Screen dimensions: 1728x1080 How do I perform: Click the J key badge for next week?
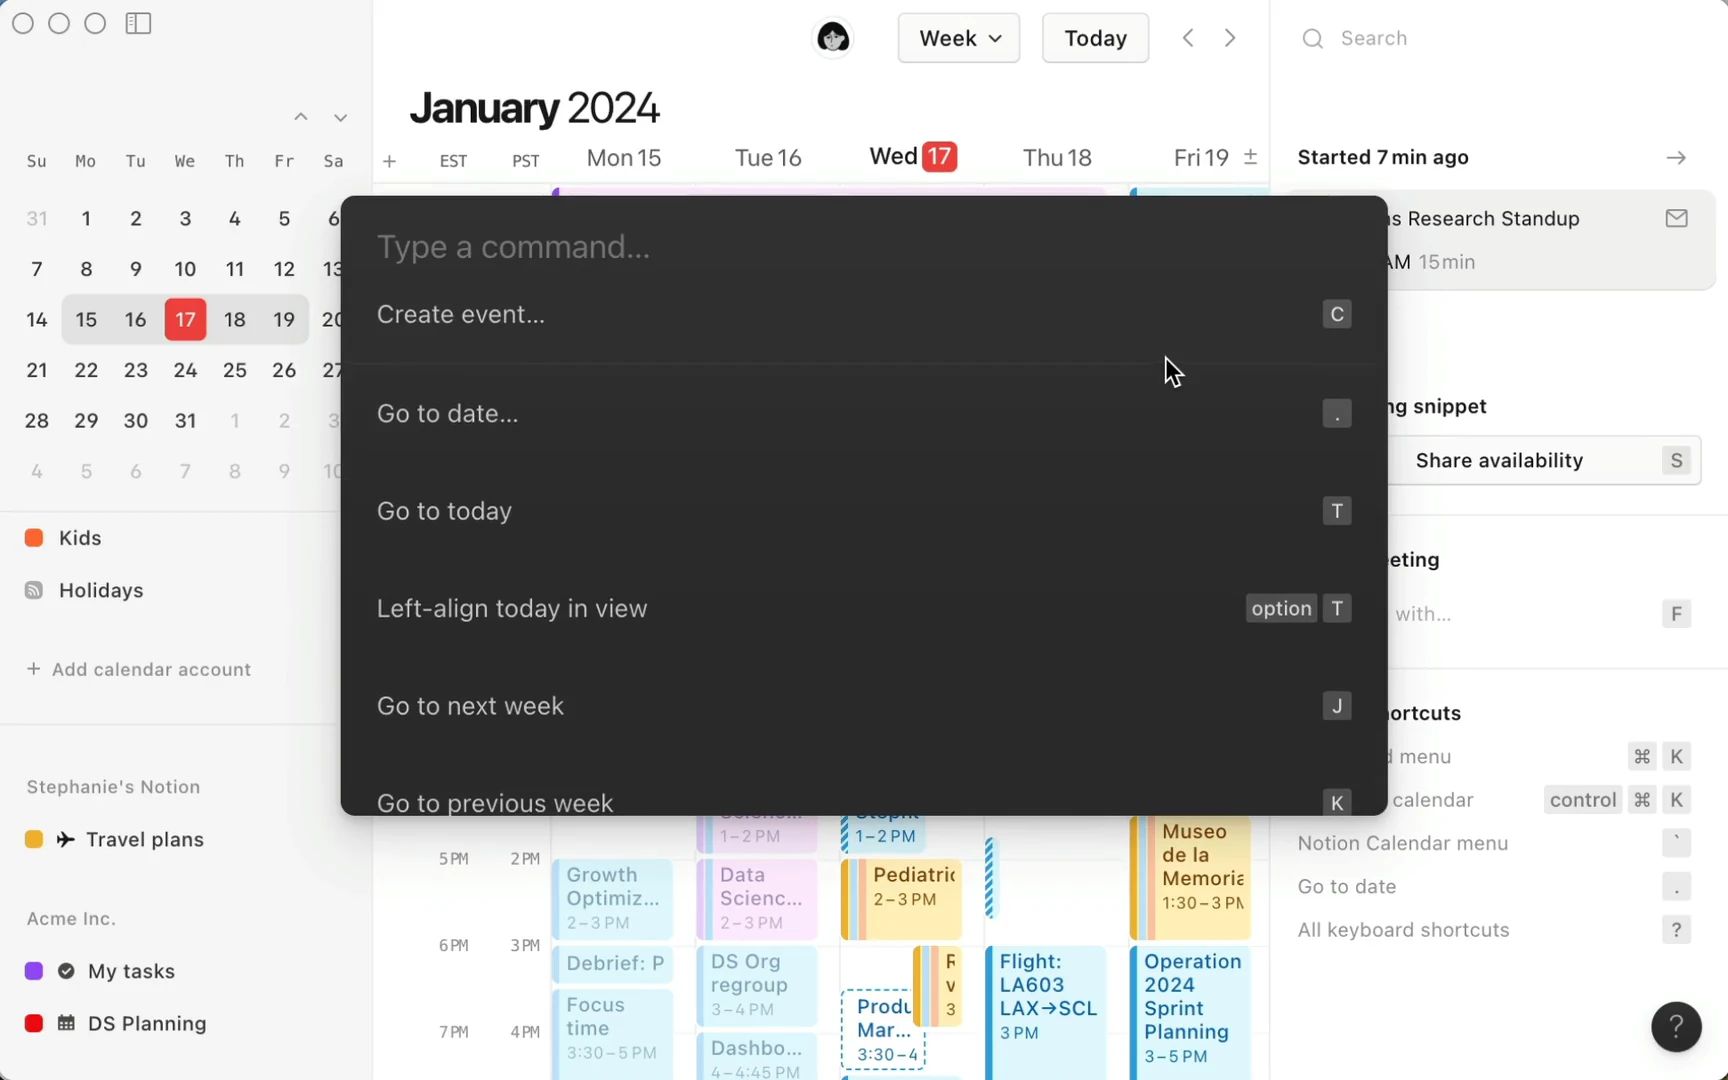(1337, 706)
